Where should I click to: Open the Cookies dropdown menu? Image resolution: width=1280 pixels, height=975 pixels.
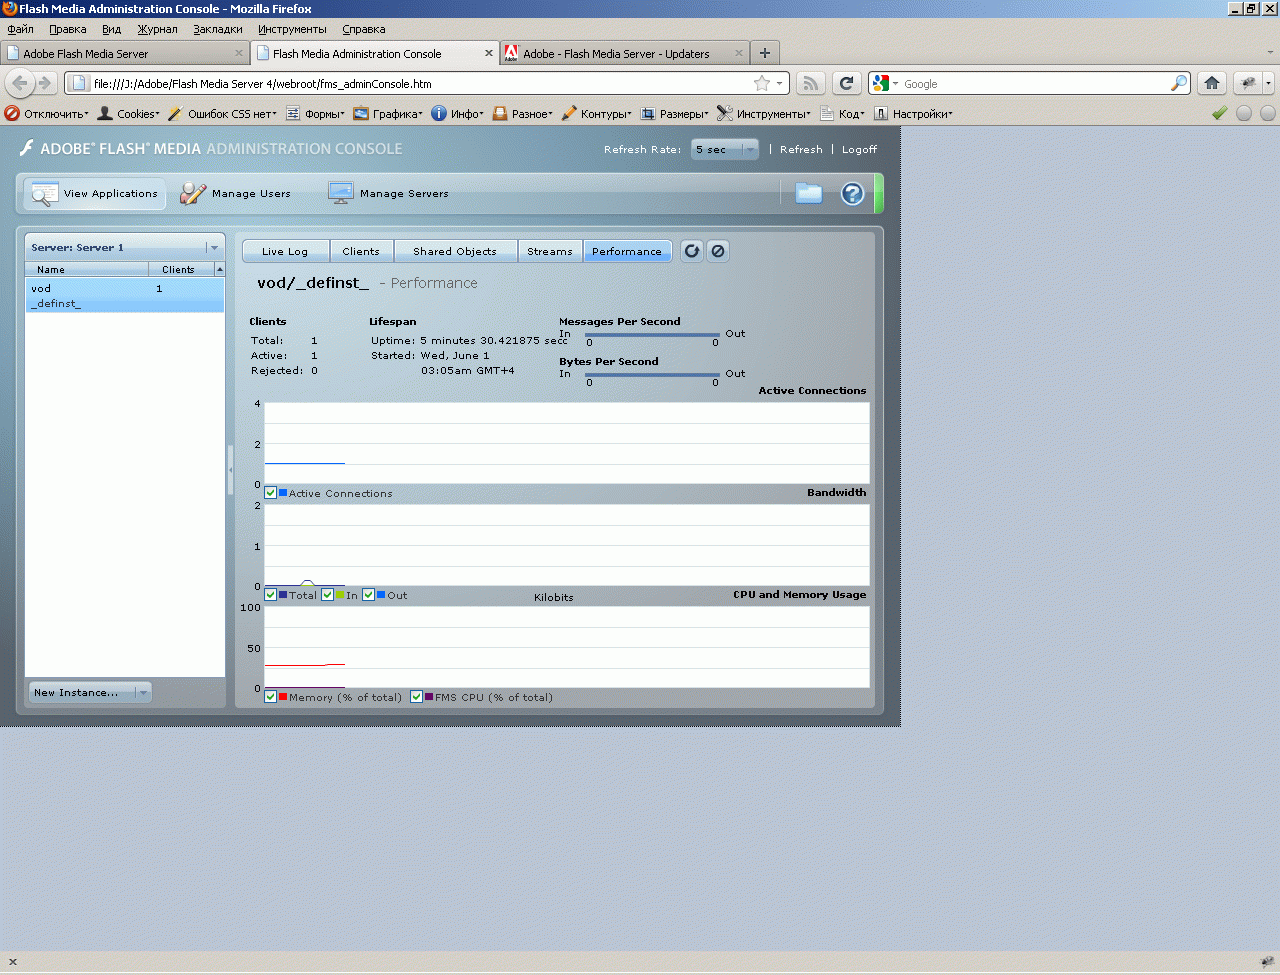128,114
